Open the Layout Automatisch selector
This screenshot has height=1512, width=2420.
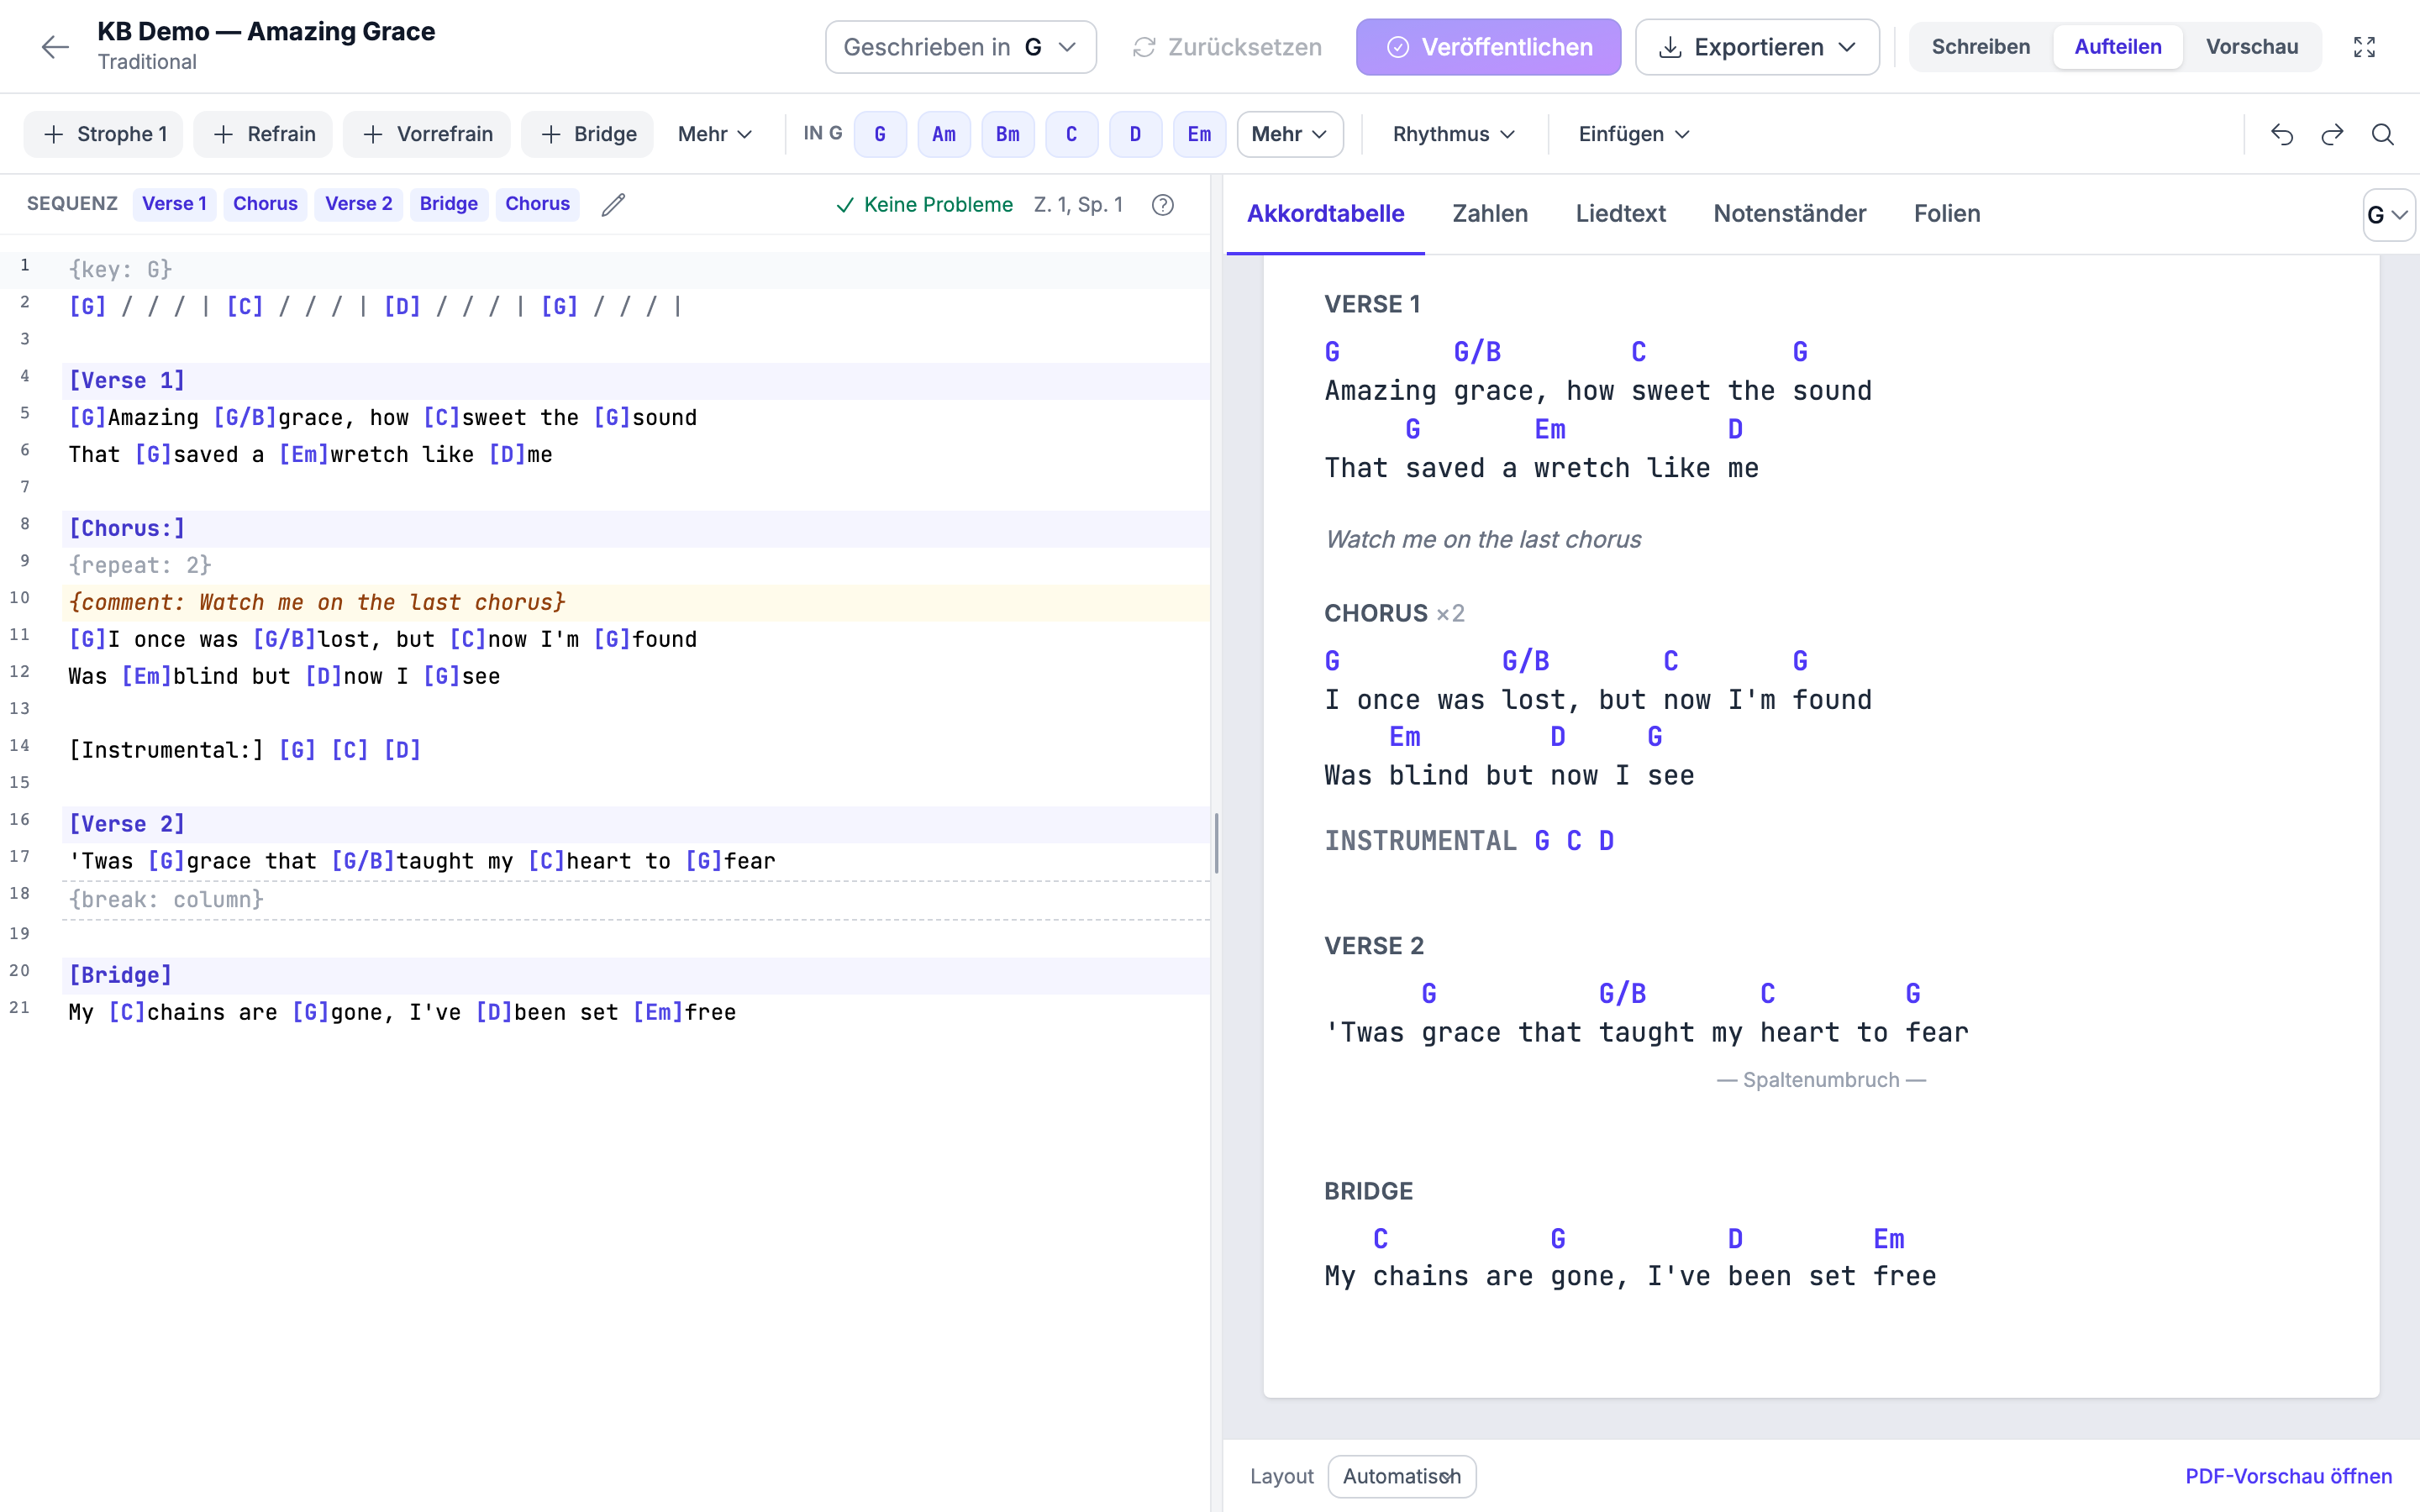click(x=1401, y=1476)
